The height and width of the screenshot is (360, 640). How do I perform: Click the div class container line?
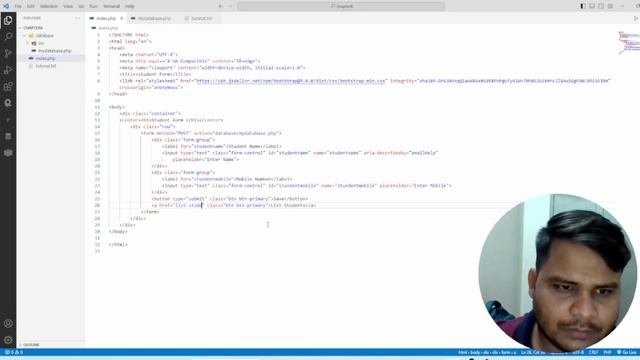click(150, 113)
